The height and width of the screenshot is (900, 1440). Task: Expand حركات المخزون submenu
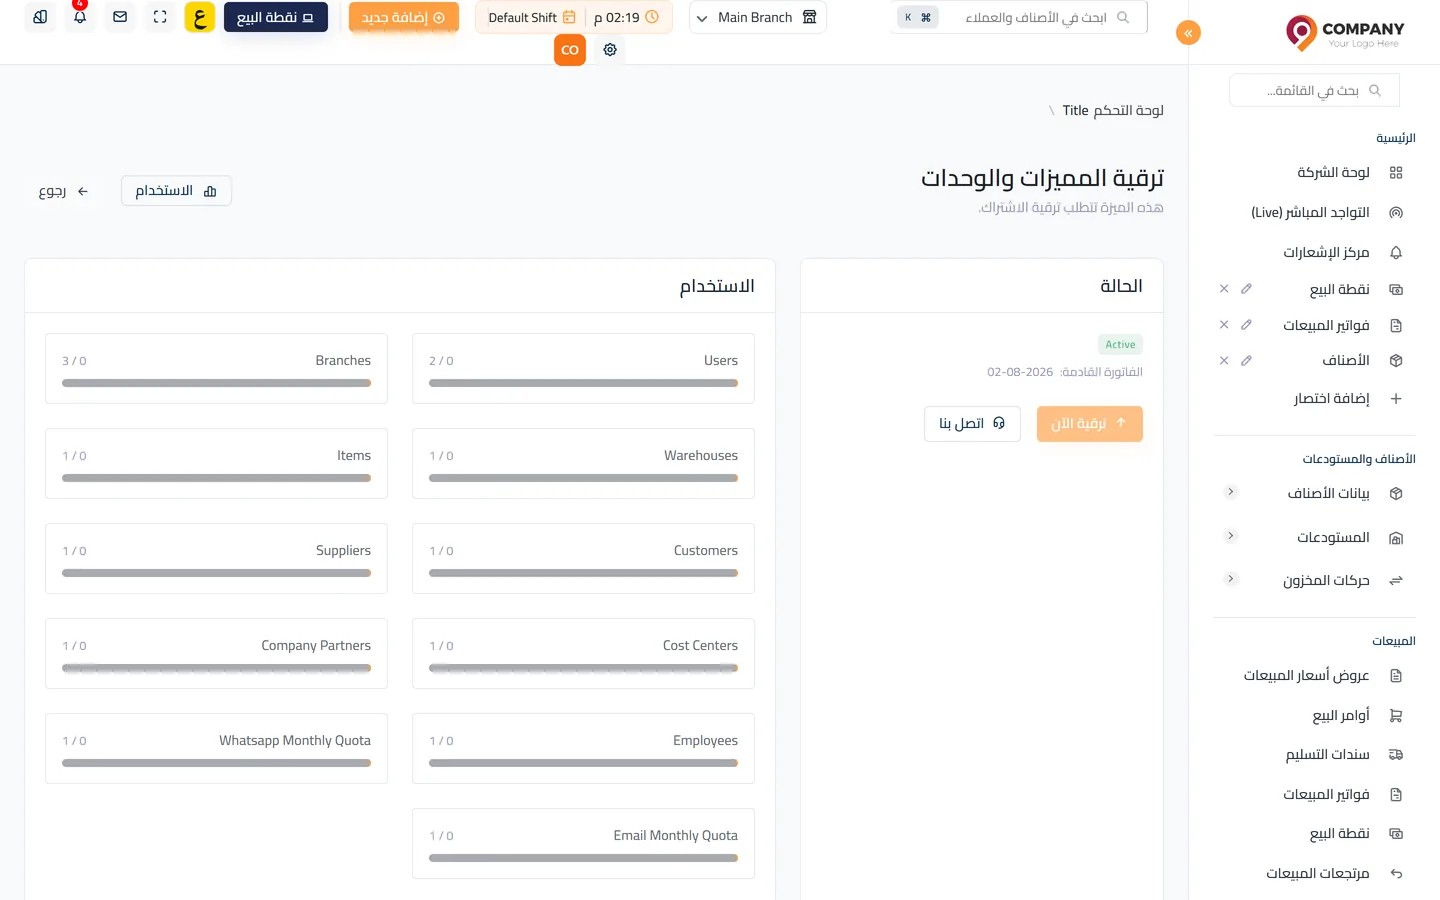(x=1231, y=579)
